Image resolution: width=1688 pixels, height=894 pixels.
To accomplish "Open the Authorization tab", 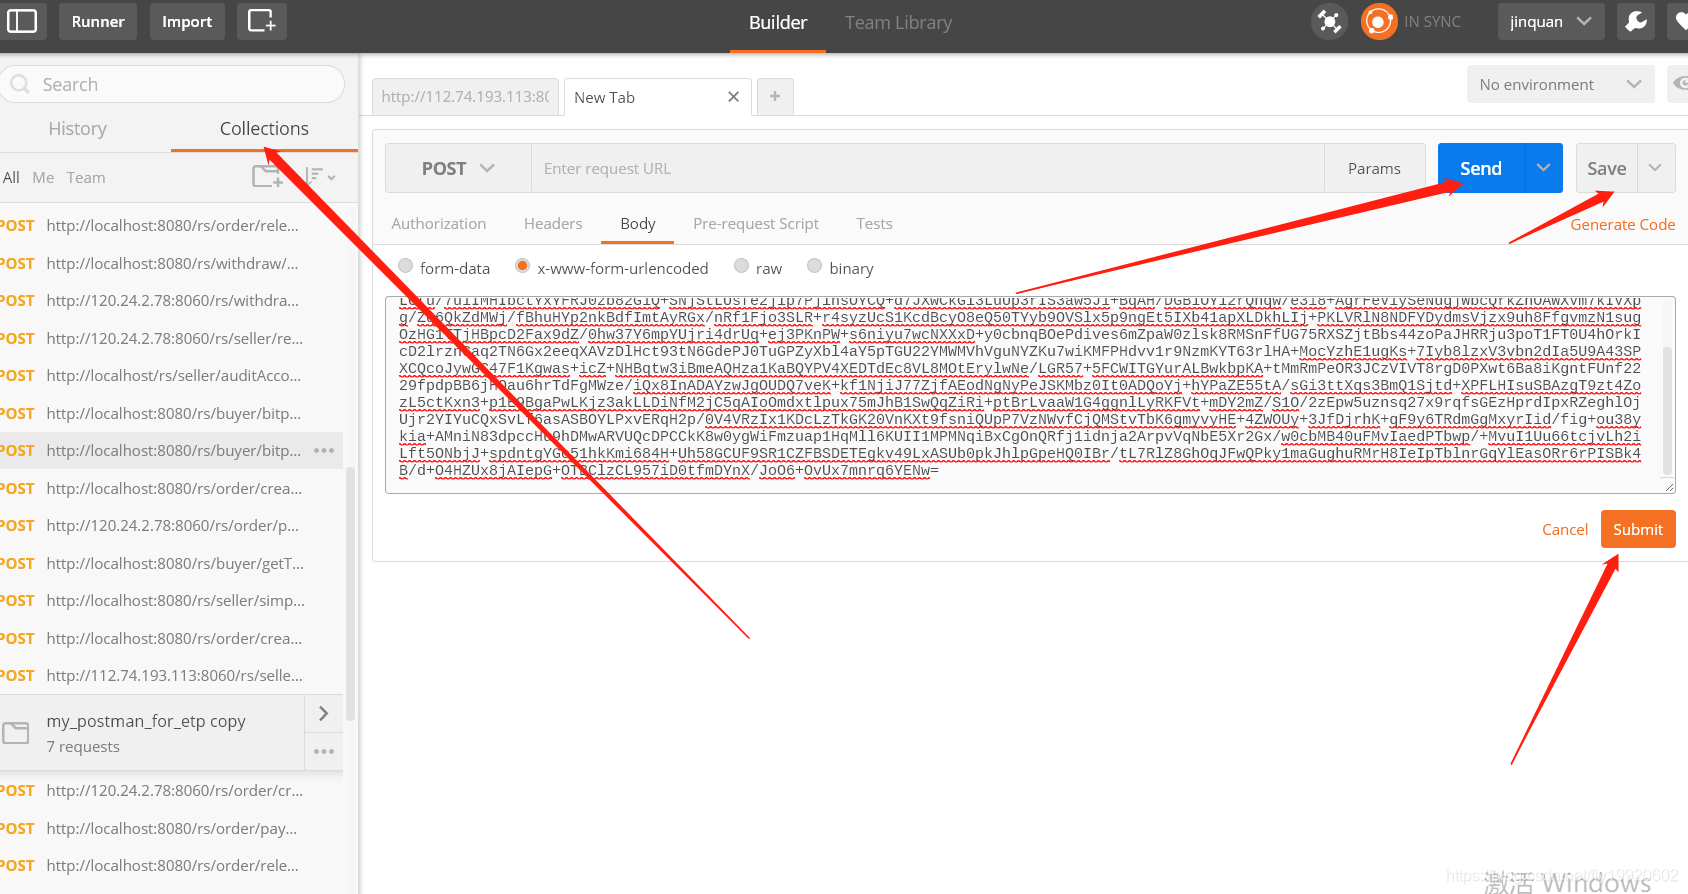I will pos(439,224).
